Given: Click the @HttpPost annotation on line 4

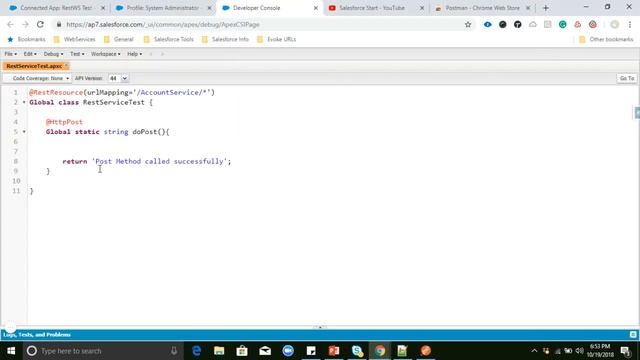Looking at the screenshot, I should [64, 122].
